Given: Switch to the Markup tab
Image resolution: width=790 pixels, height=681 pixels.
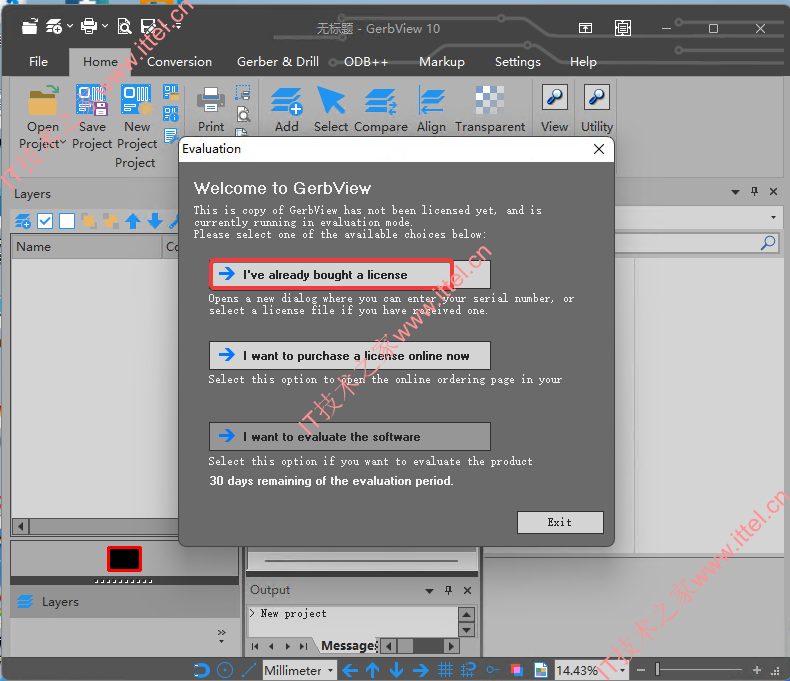Looking at the screenshot, I should [x=442, y=62].
